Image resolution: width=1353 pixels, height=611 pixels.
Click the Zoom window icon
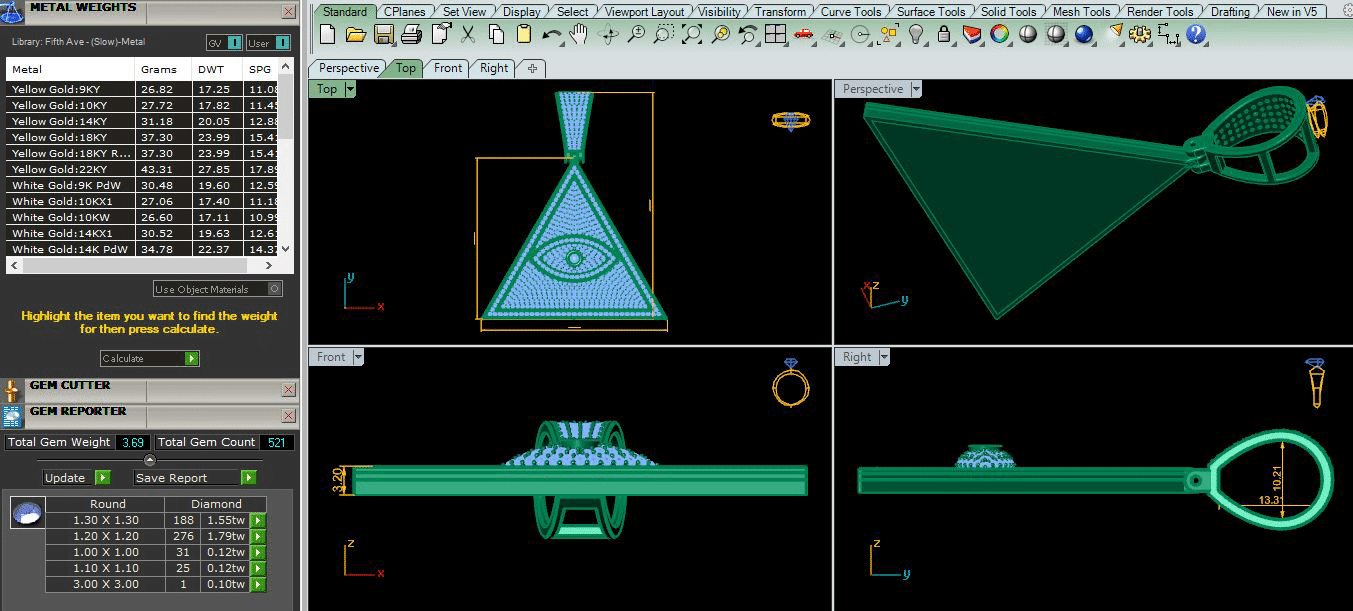664,35
